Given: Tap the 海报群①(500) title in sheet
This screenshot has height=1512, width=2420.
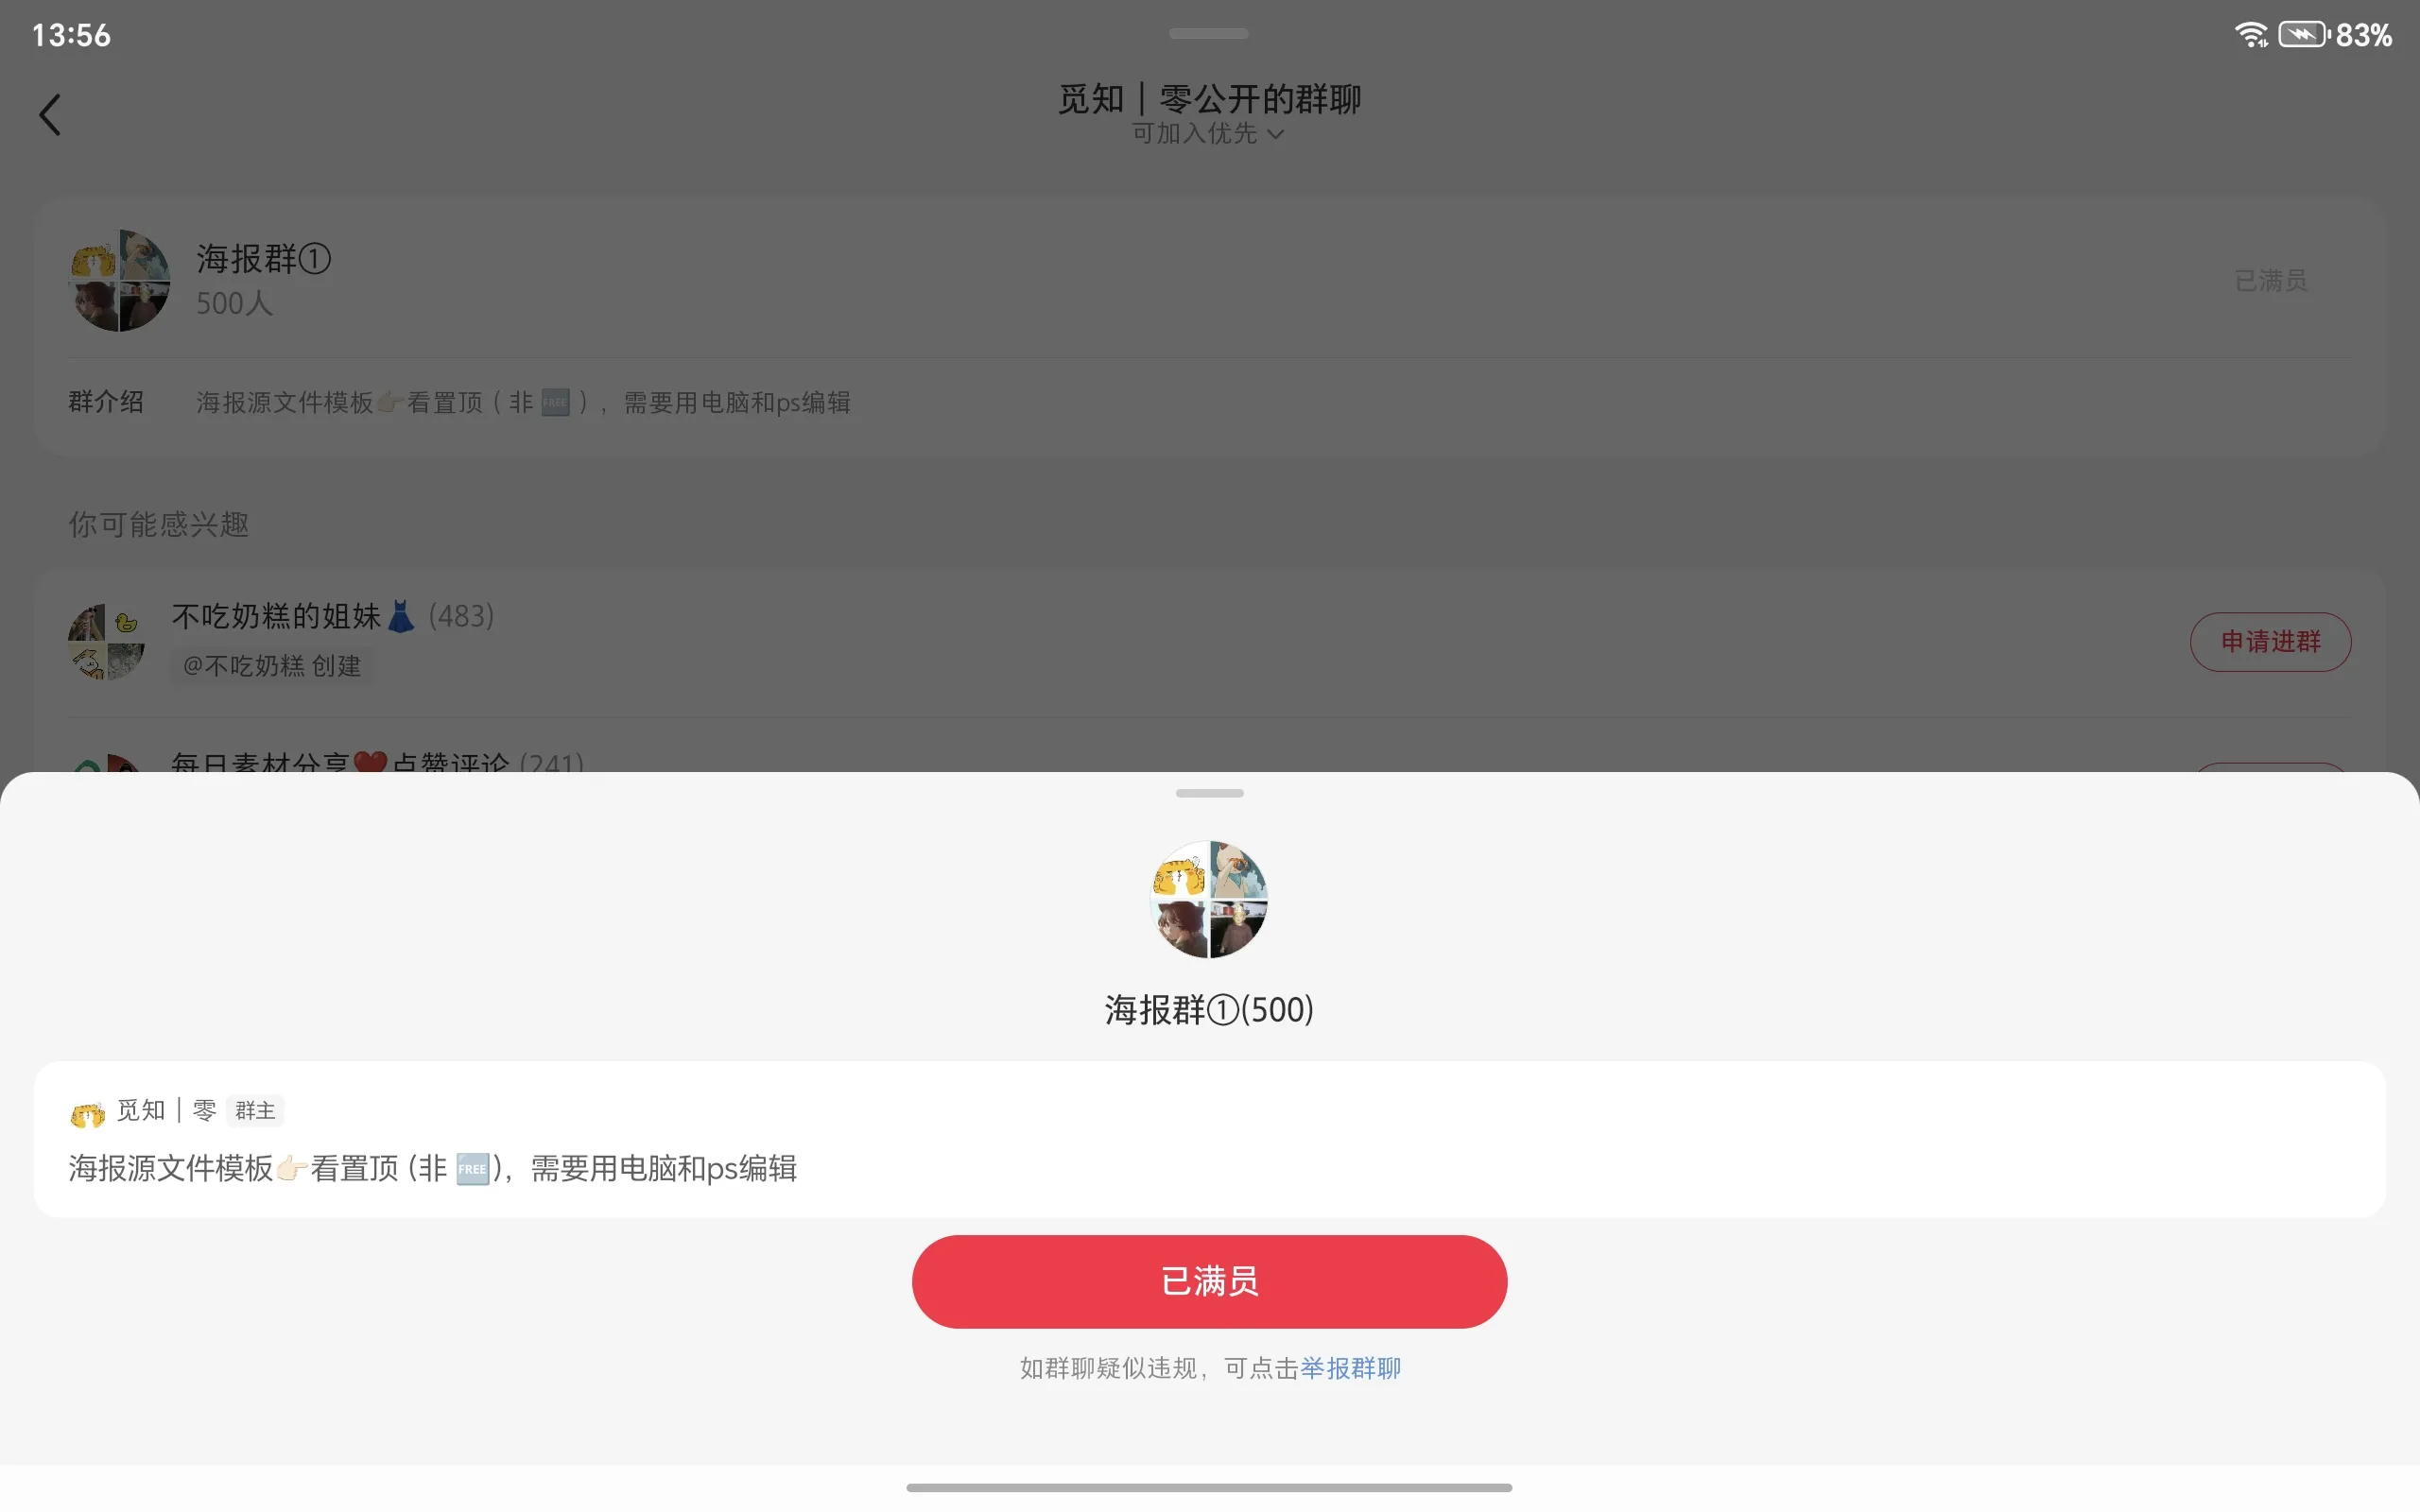Looking at the screenshot, I should point(1209,1010).
